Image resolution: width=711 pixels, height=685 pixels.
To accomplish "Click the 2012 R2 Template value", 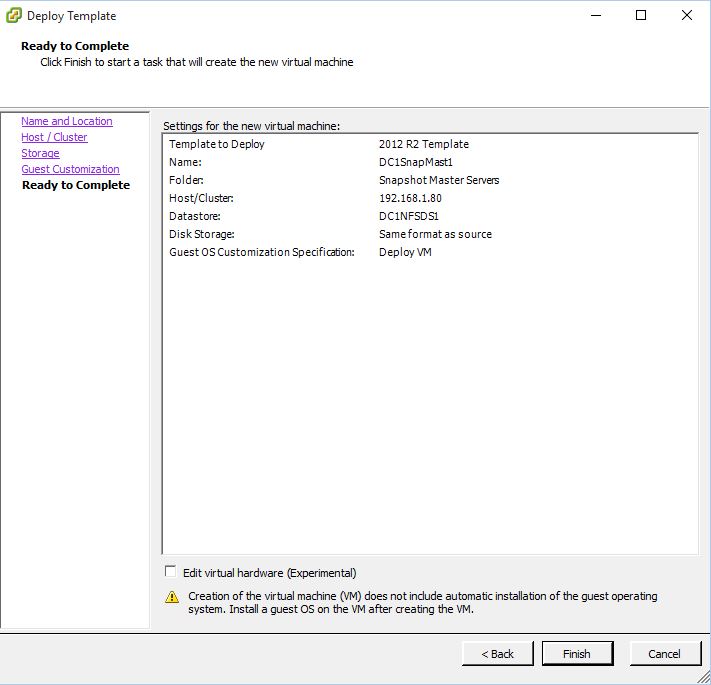I will point(424,144).
